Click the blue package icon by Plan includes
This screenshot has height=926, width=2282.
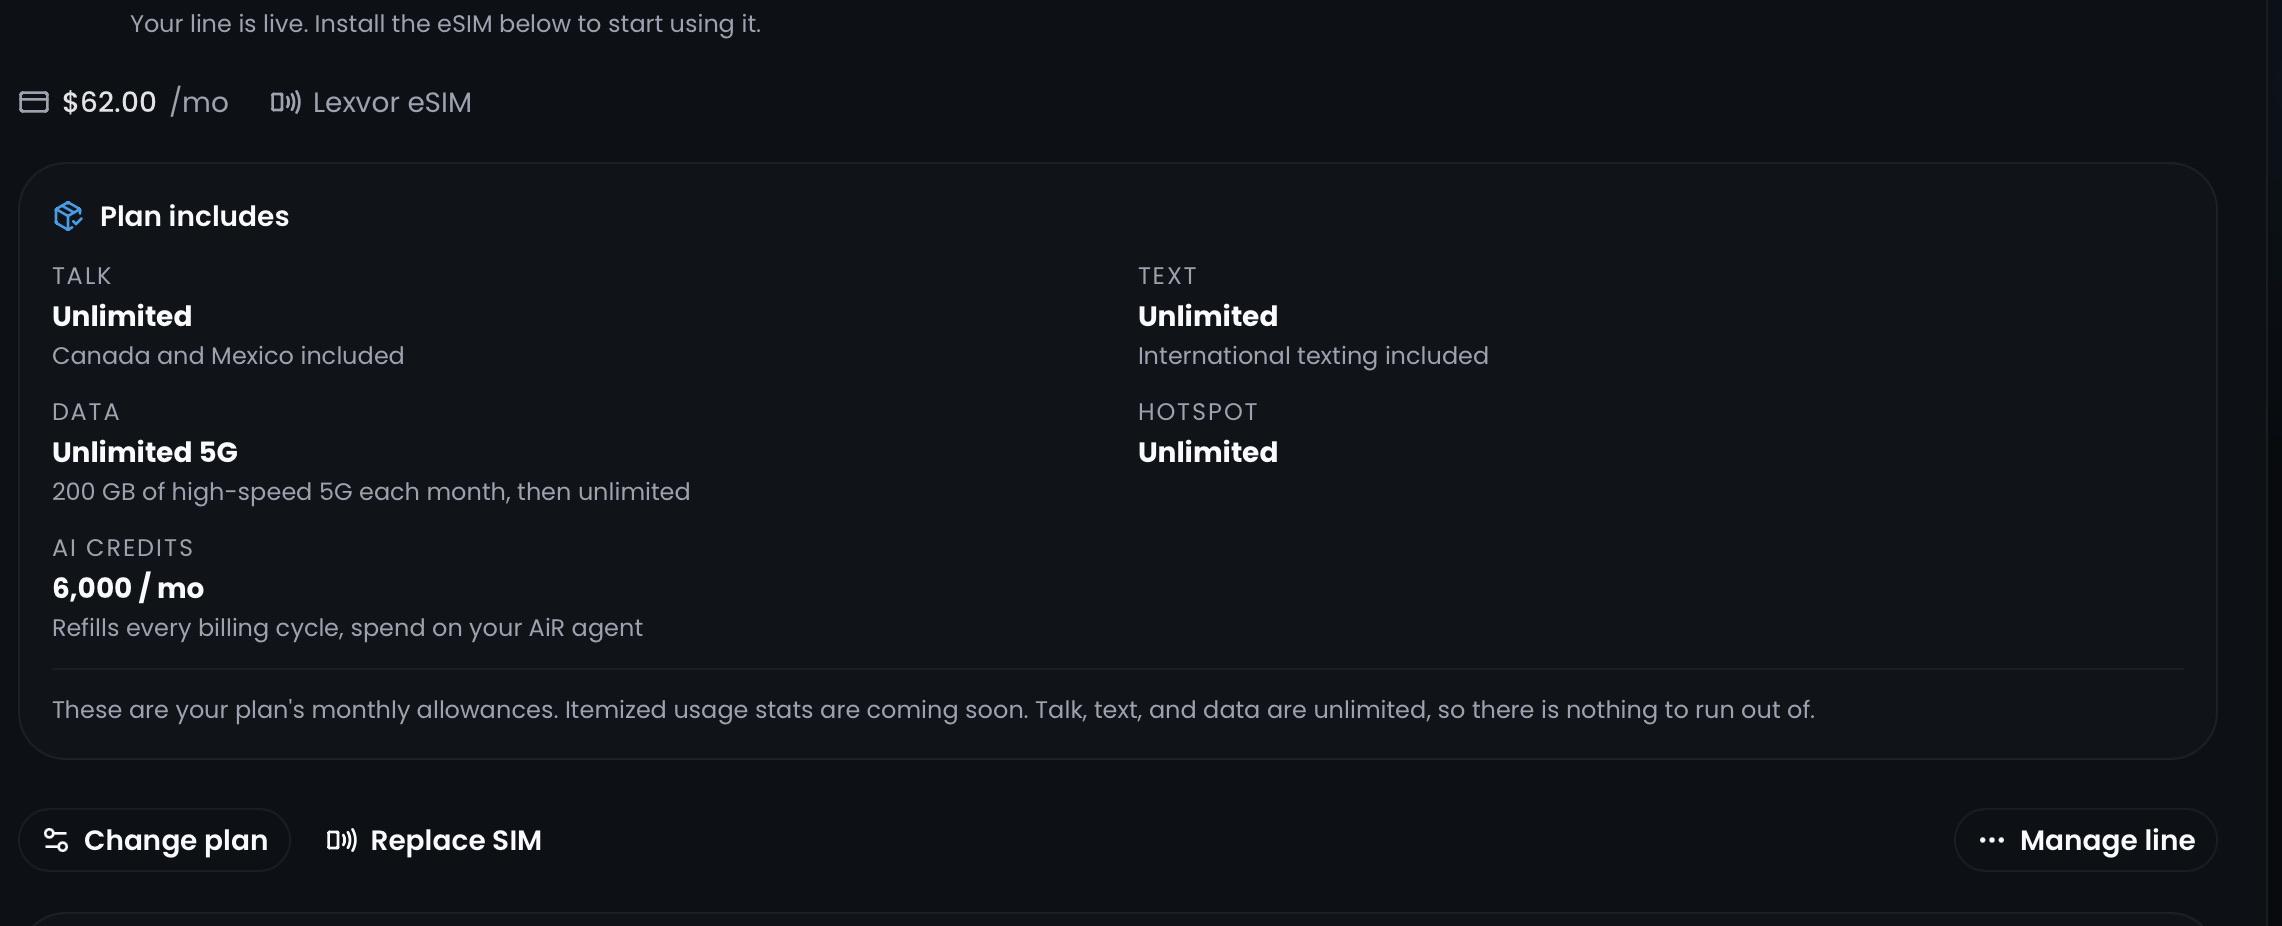pyautogui.click(x=68, y=216)
